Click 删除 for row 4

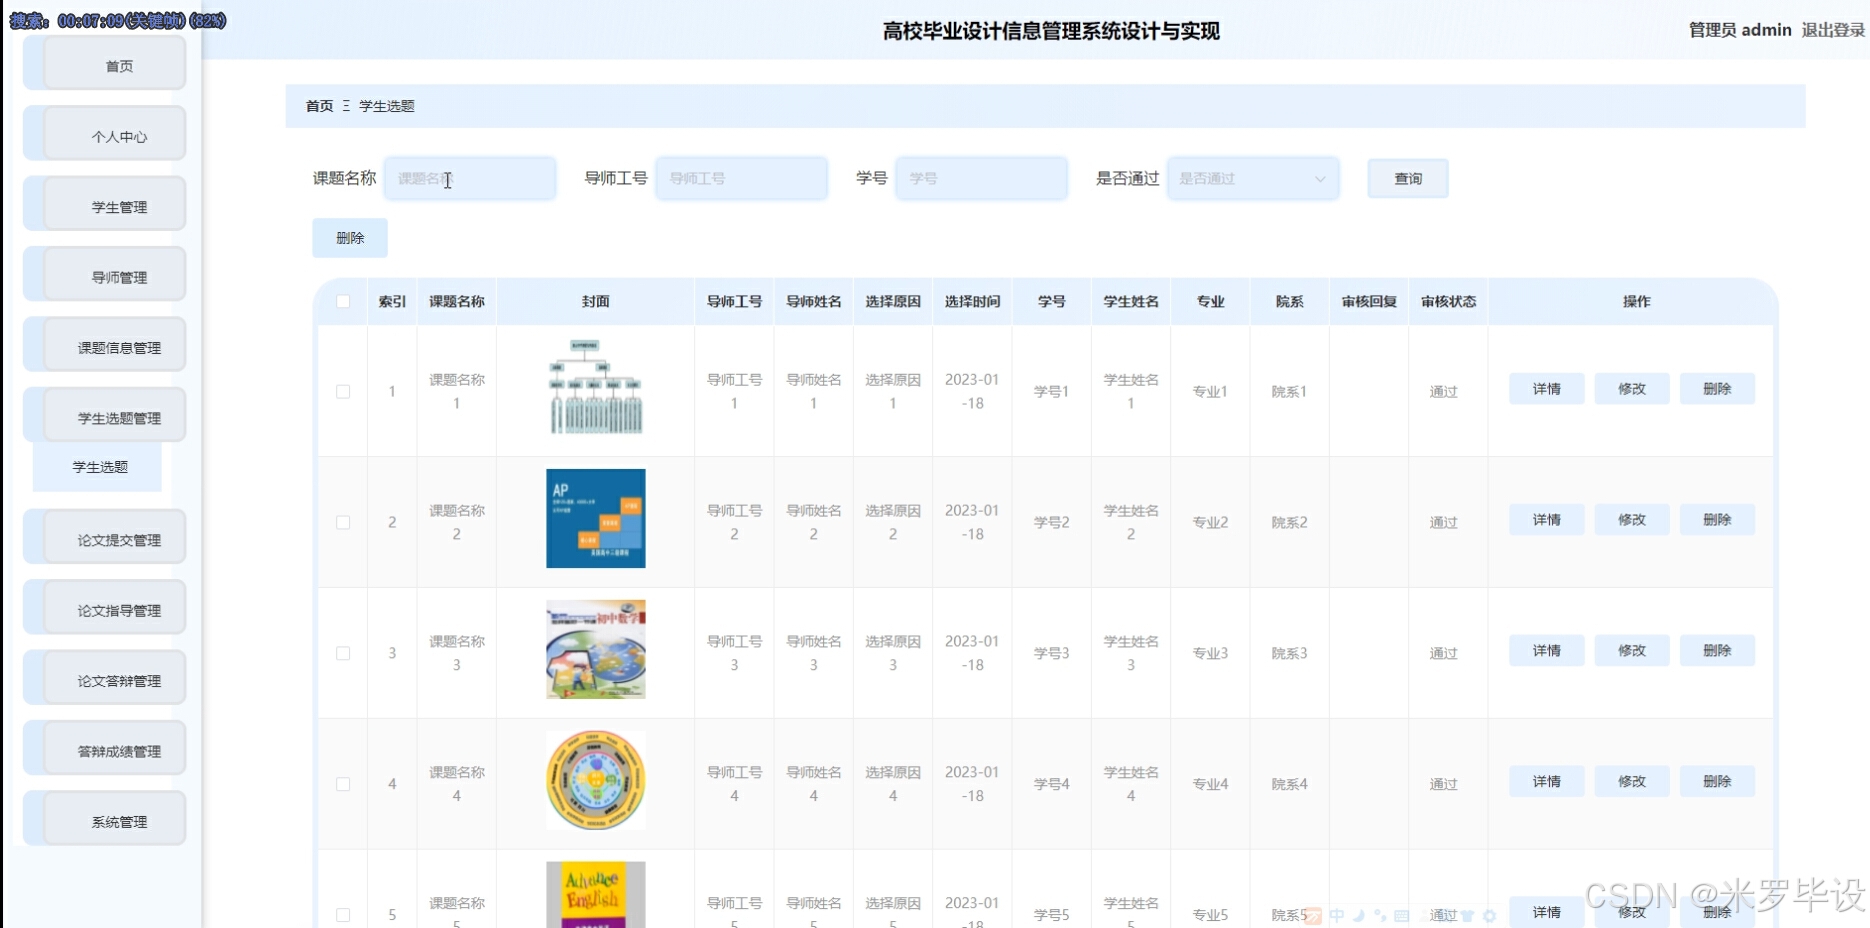coord(1717,782)
